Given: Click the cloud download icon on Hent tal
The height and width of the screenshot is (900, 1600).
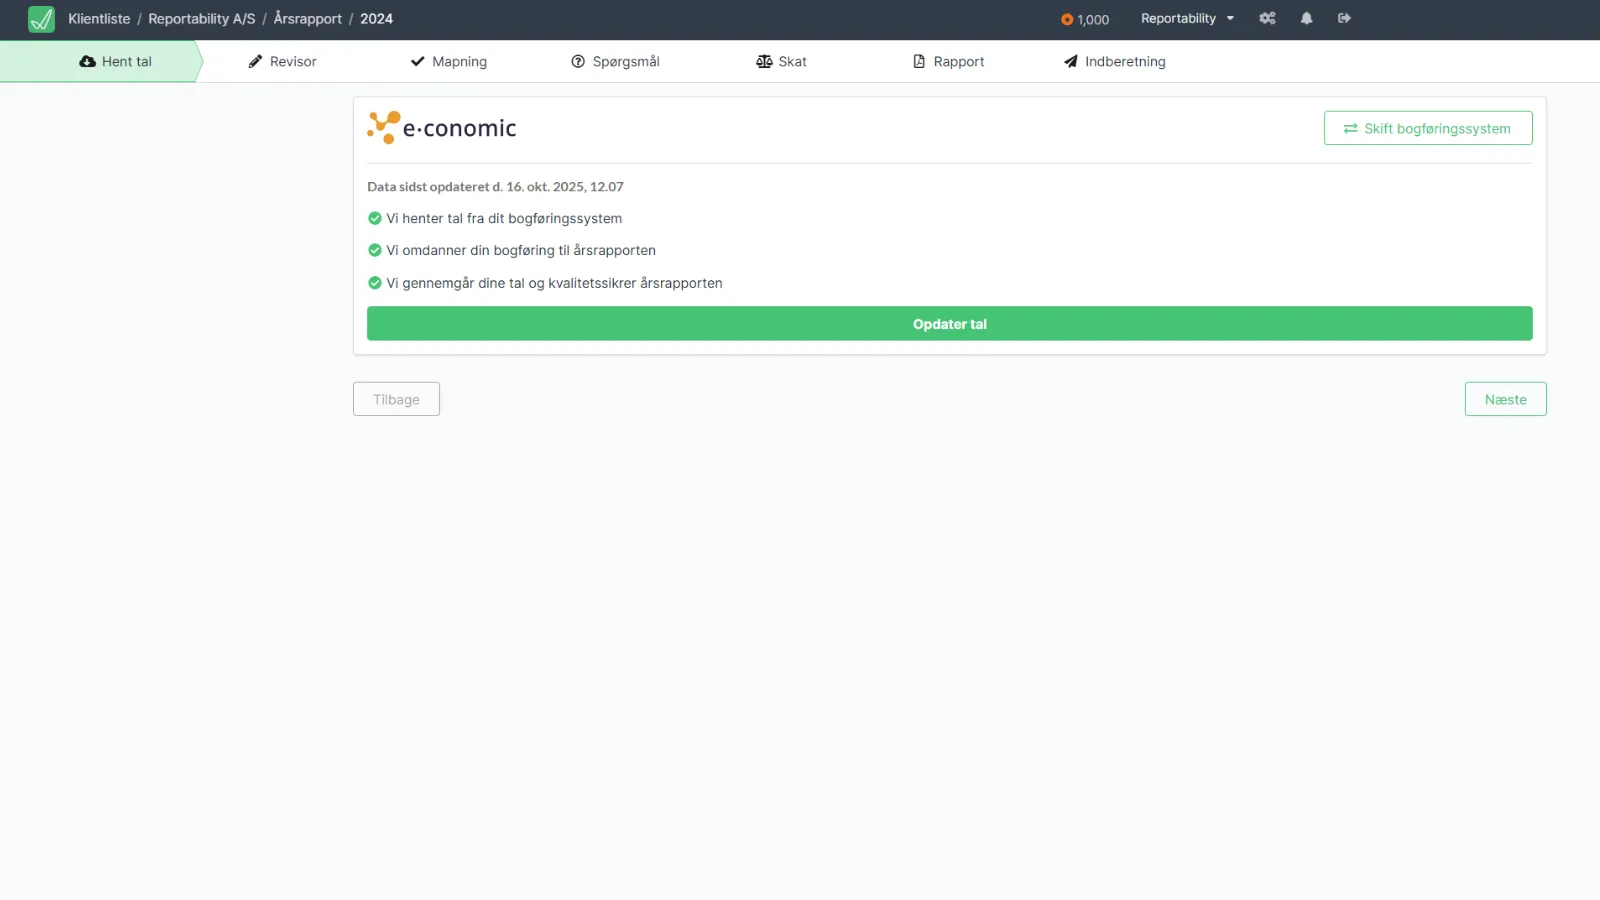Looking at the screenshot, I should (87, 61).
